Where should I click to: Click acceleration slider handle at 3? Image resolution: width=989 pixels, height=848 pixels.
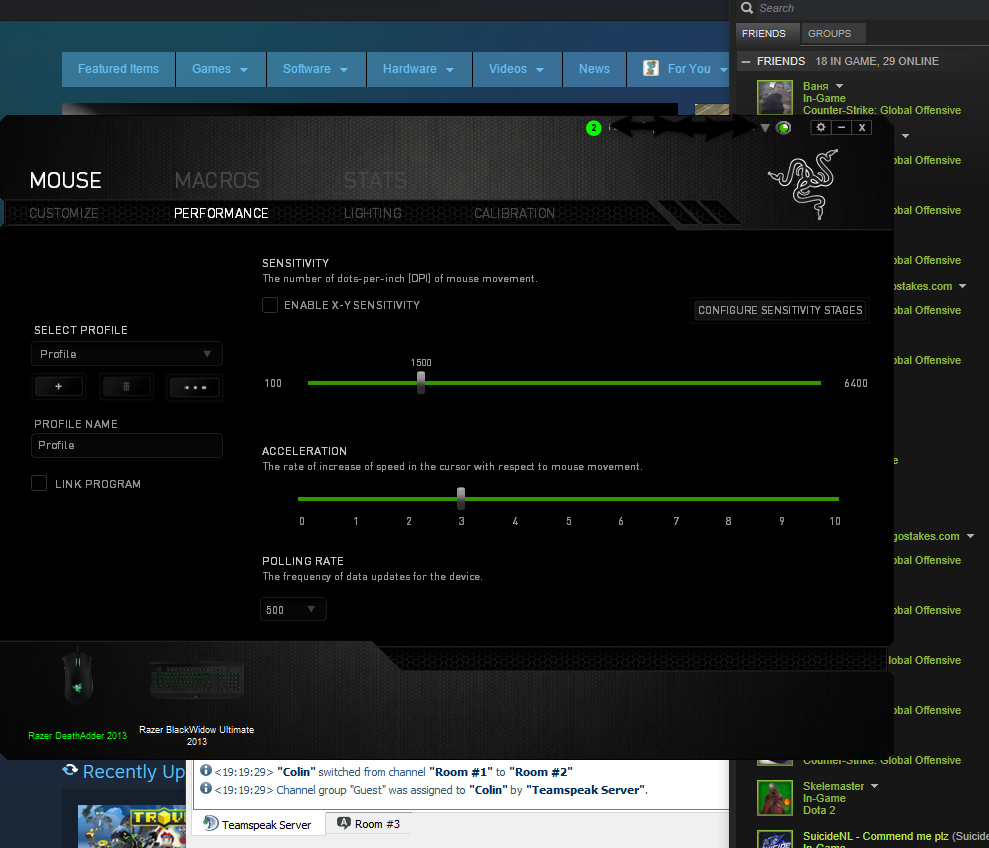tap(461, 498)
